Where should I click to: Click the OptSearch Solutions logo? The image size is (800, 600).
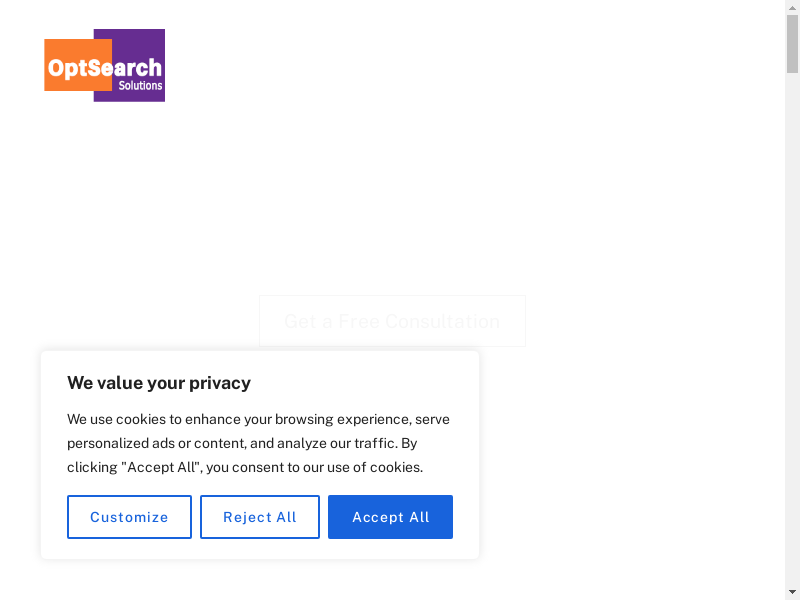(104, 66)
